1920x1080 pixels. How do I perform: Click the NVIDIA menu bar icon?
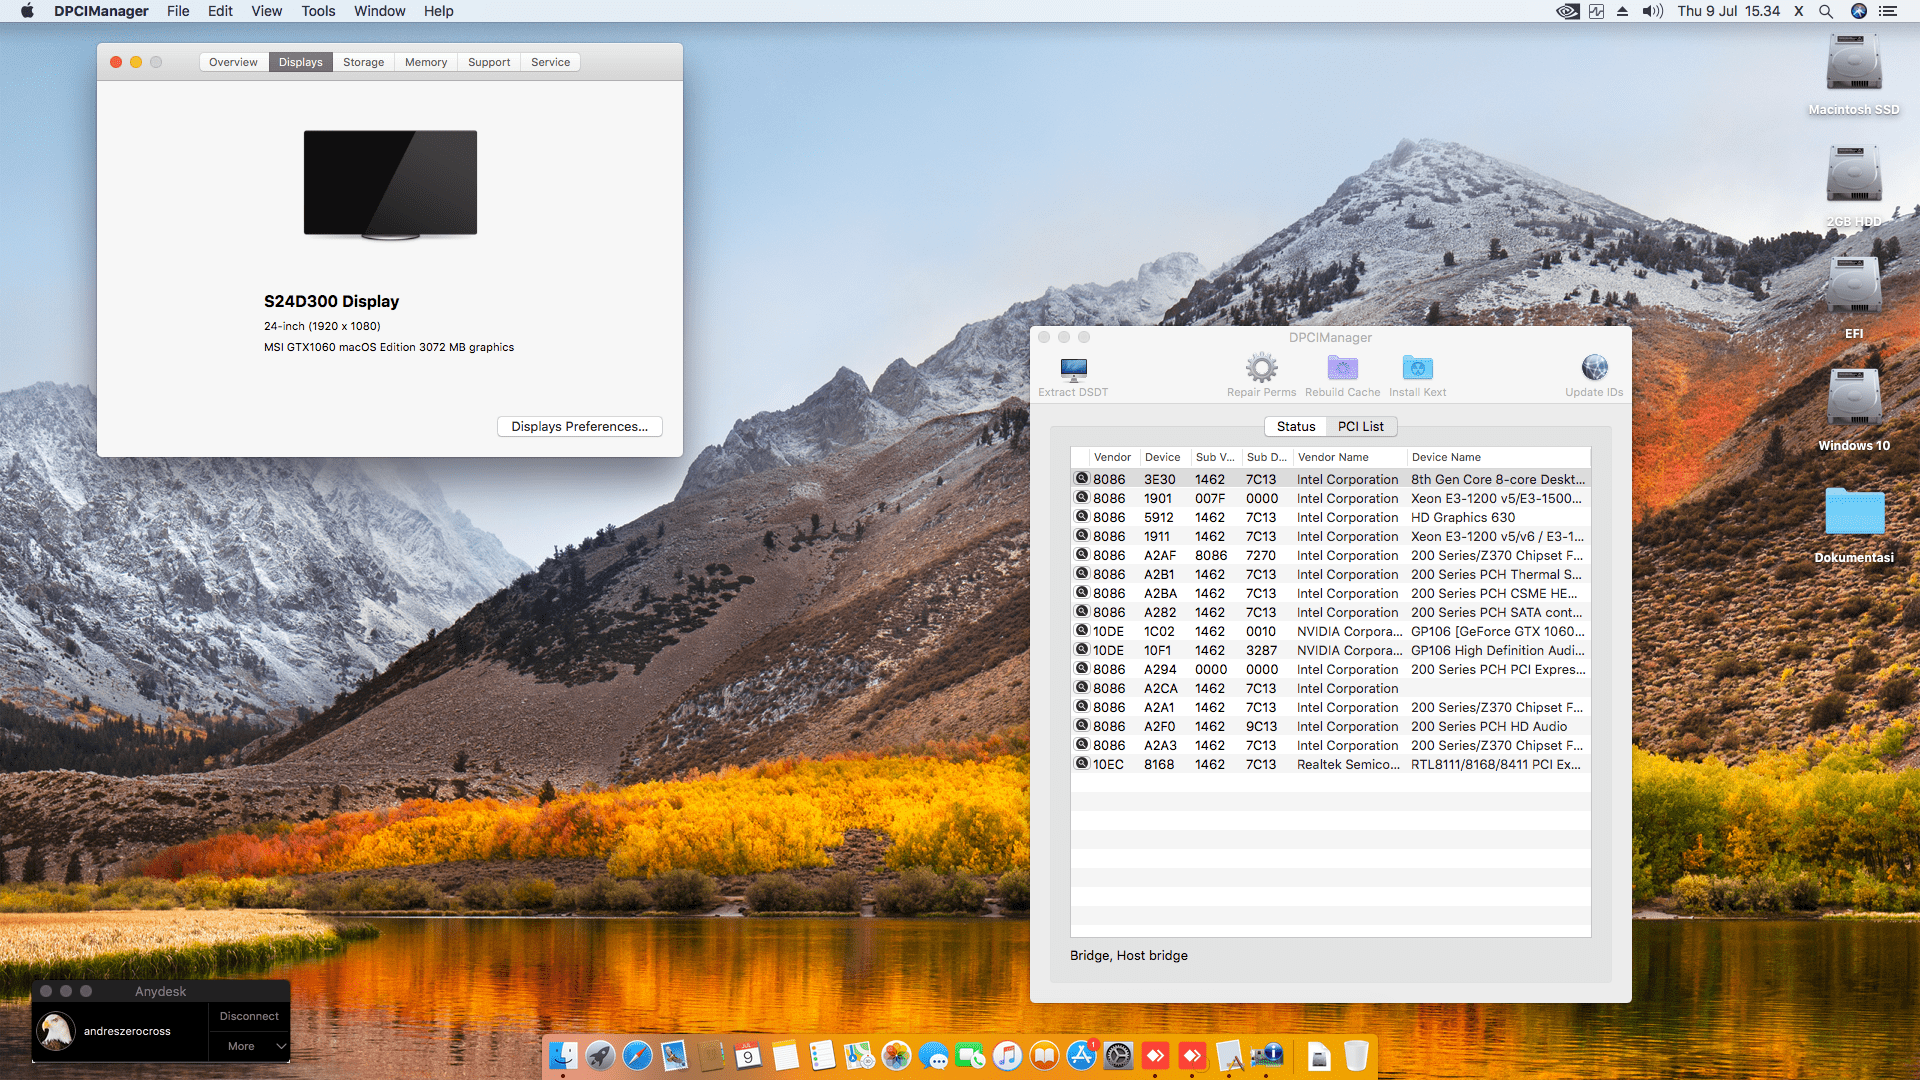(1567, 11)
